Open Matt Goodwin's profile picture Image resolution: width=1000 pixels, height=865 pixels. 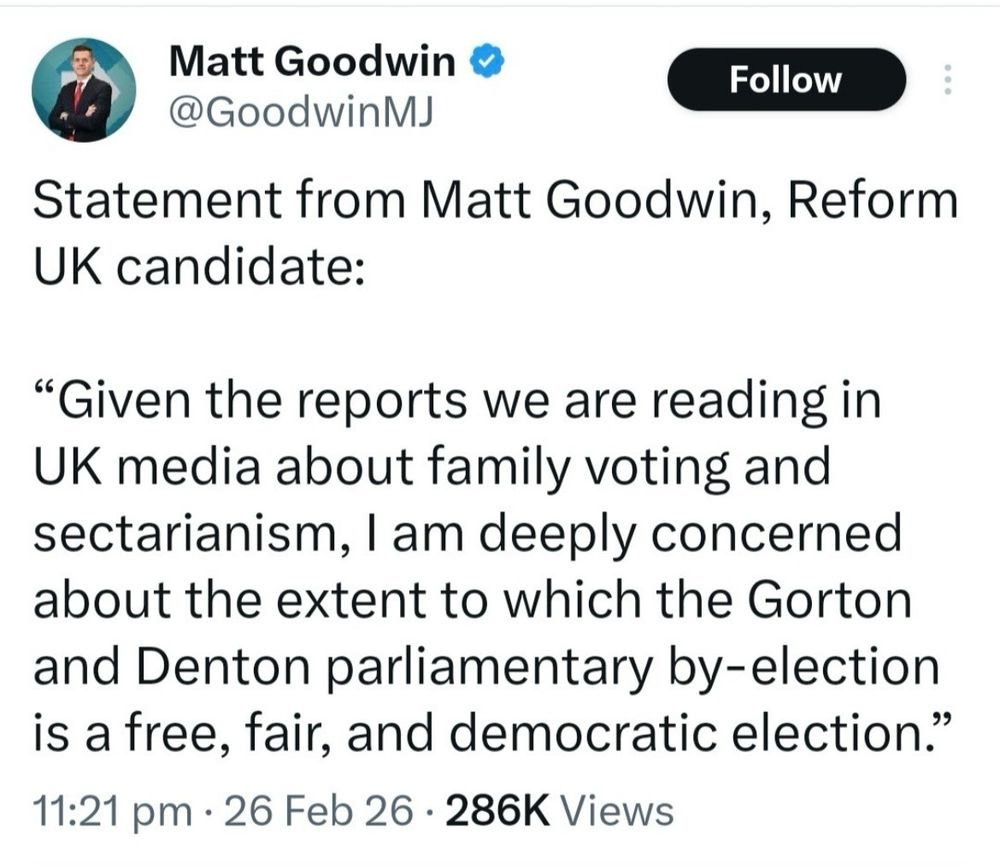coord(79,91)
